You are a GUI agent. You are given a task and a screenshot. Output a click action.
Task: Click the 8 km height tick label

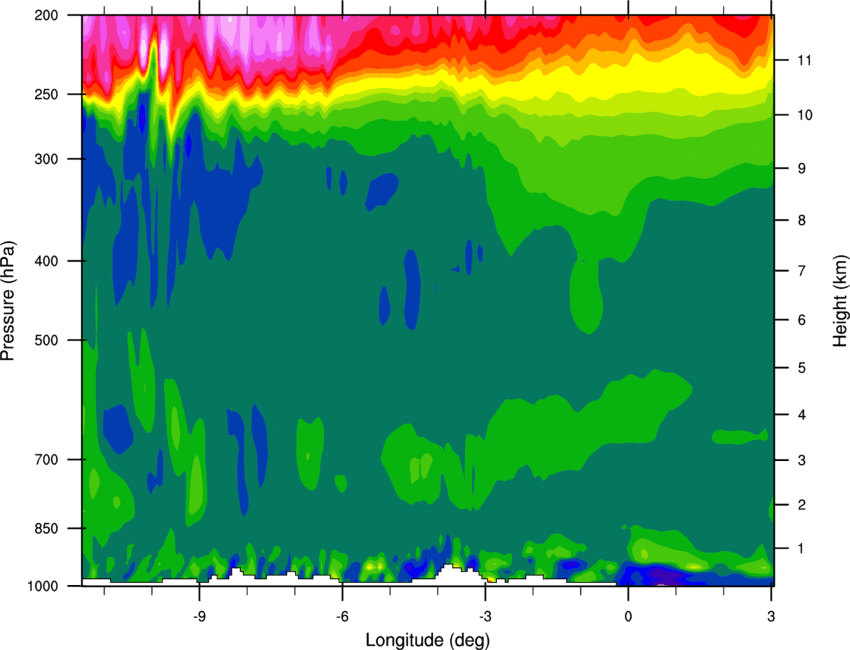pyautogui.click(x=802, y=220)
